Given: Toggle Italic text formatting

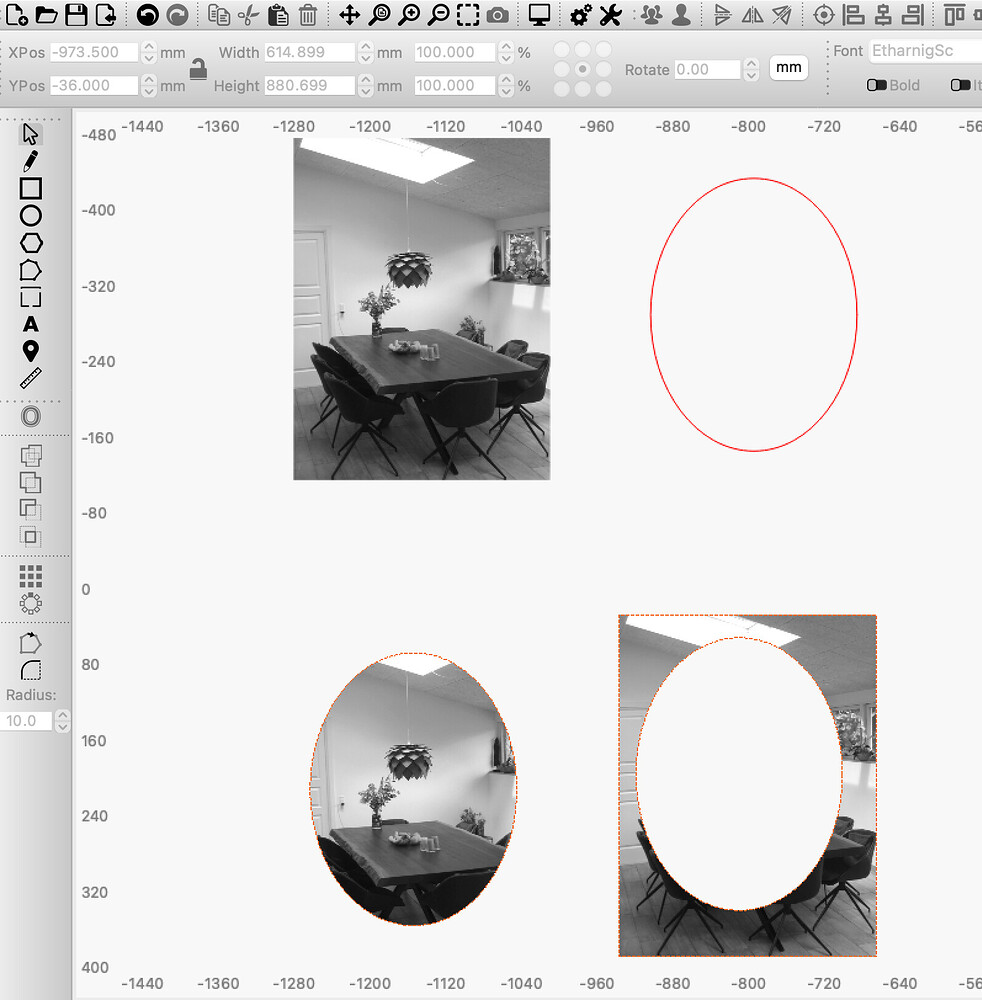Looking at the screenshot, I should click(x=962, y=85).
